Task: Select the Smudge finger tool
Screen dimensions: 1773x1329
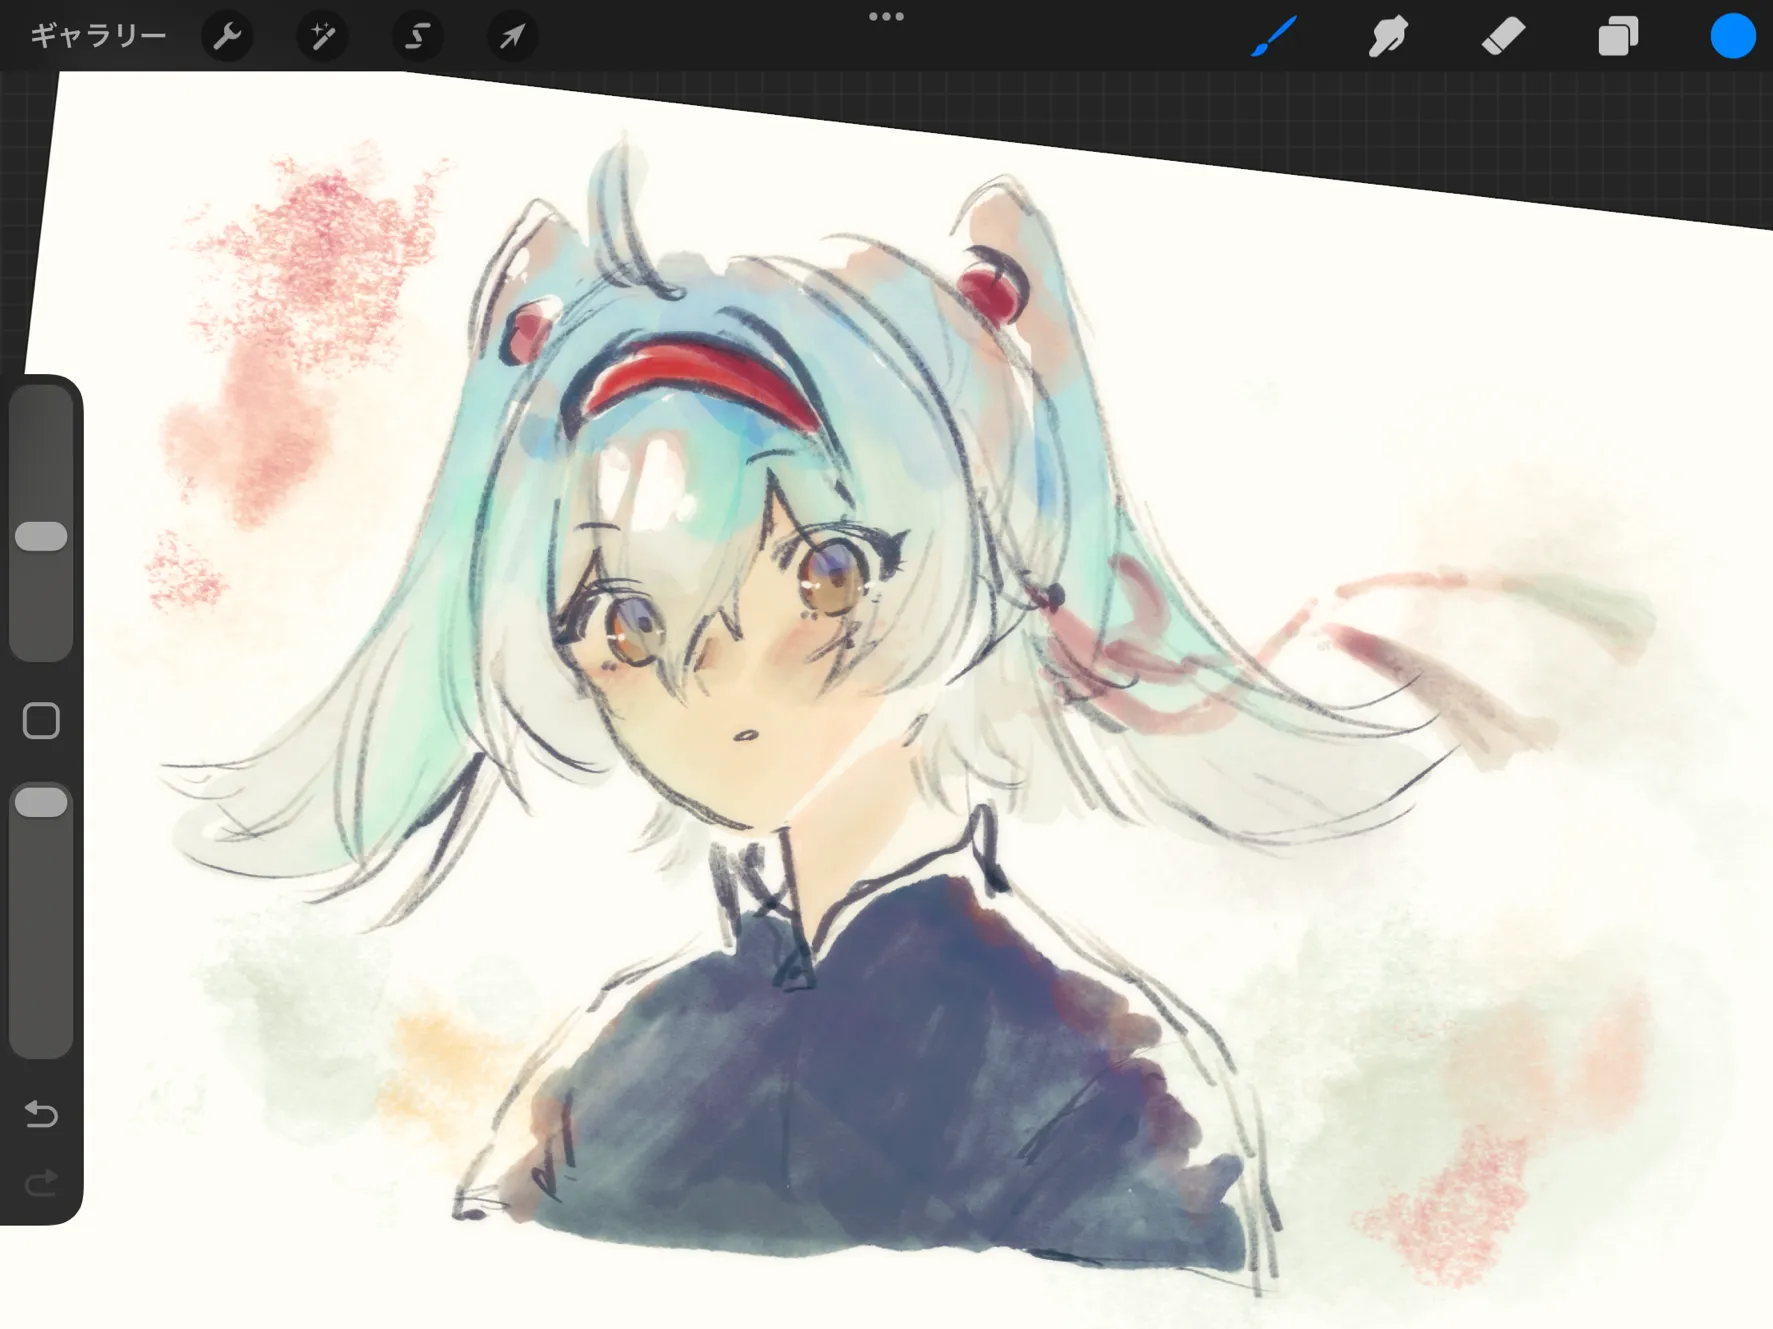Action: coord(1388,36)
